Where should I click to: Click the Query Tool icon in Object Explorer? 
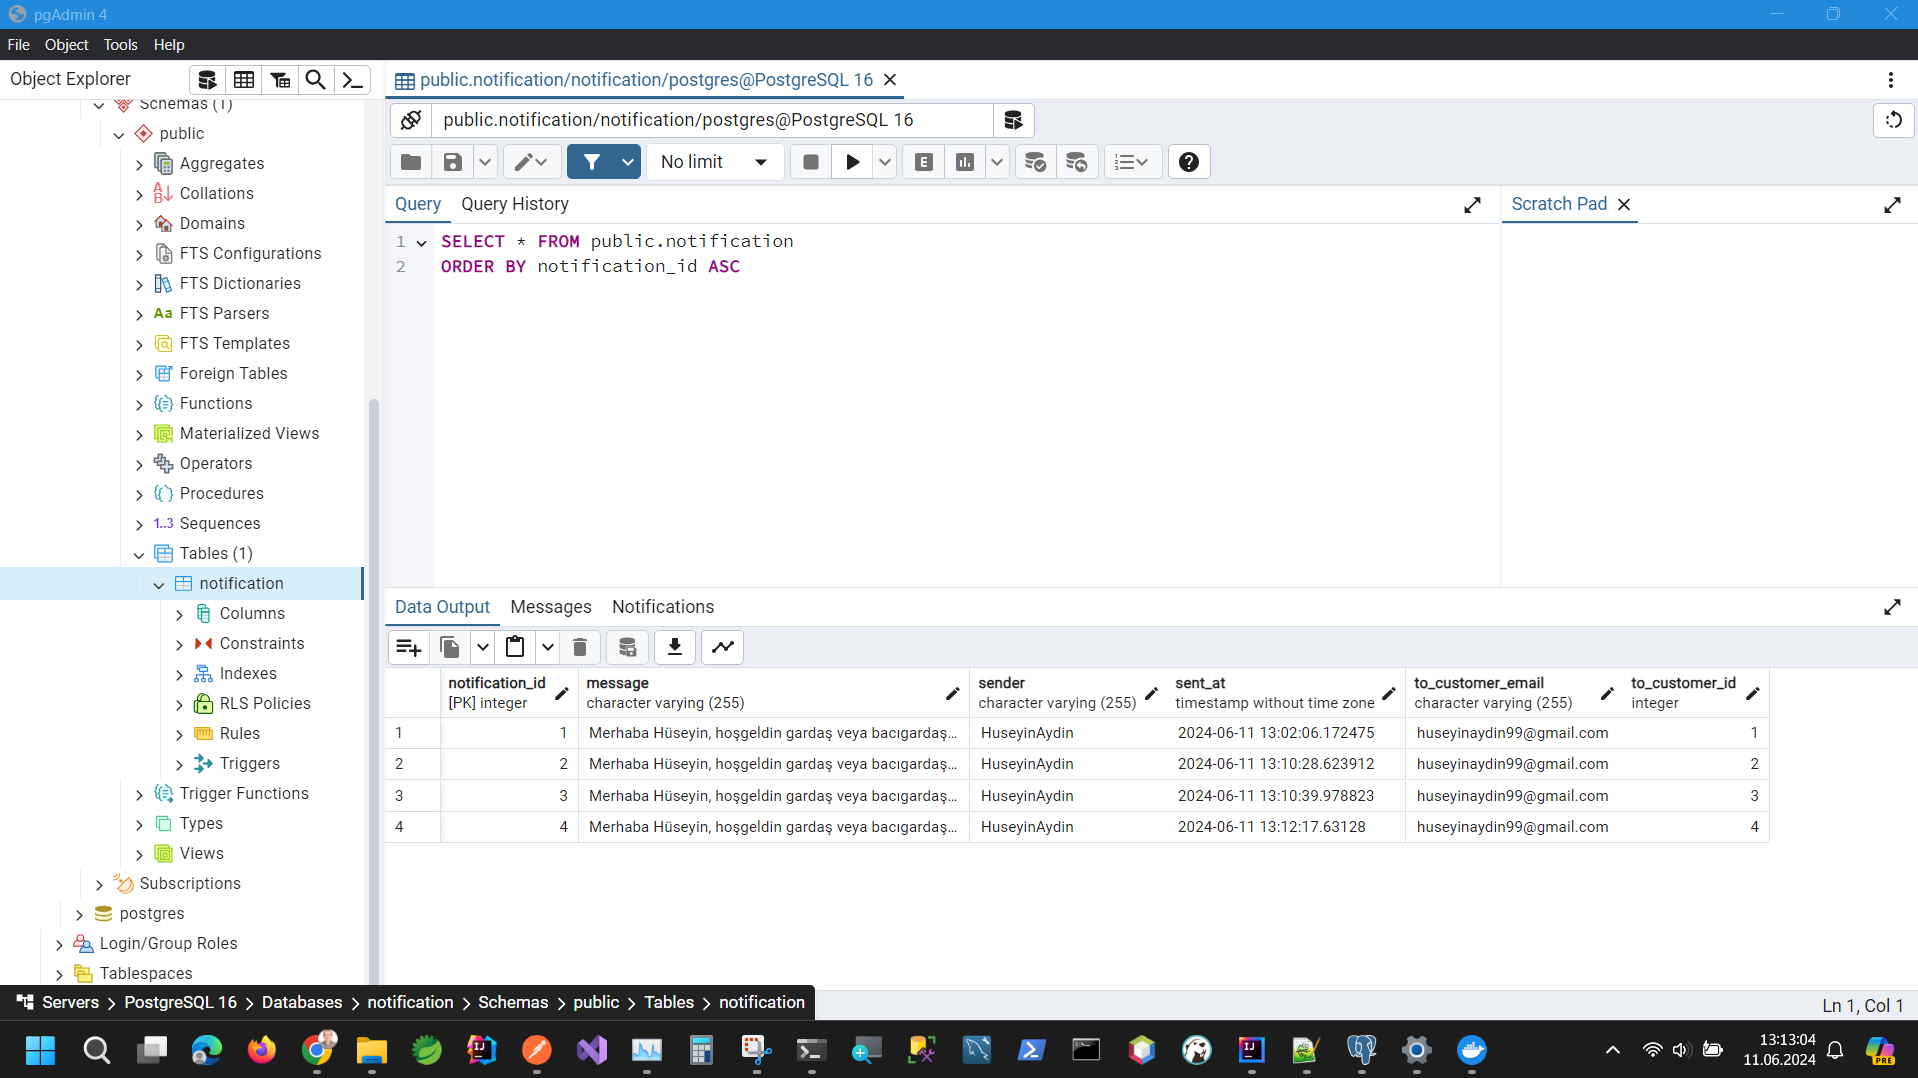[x=207, y=80]
